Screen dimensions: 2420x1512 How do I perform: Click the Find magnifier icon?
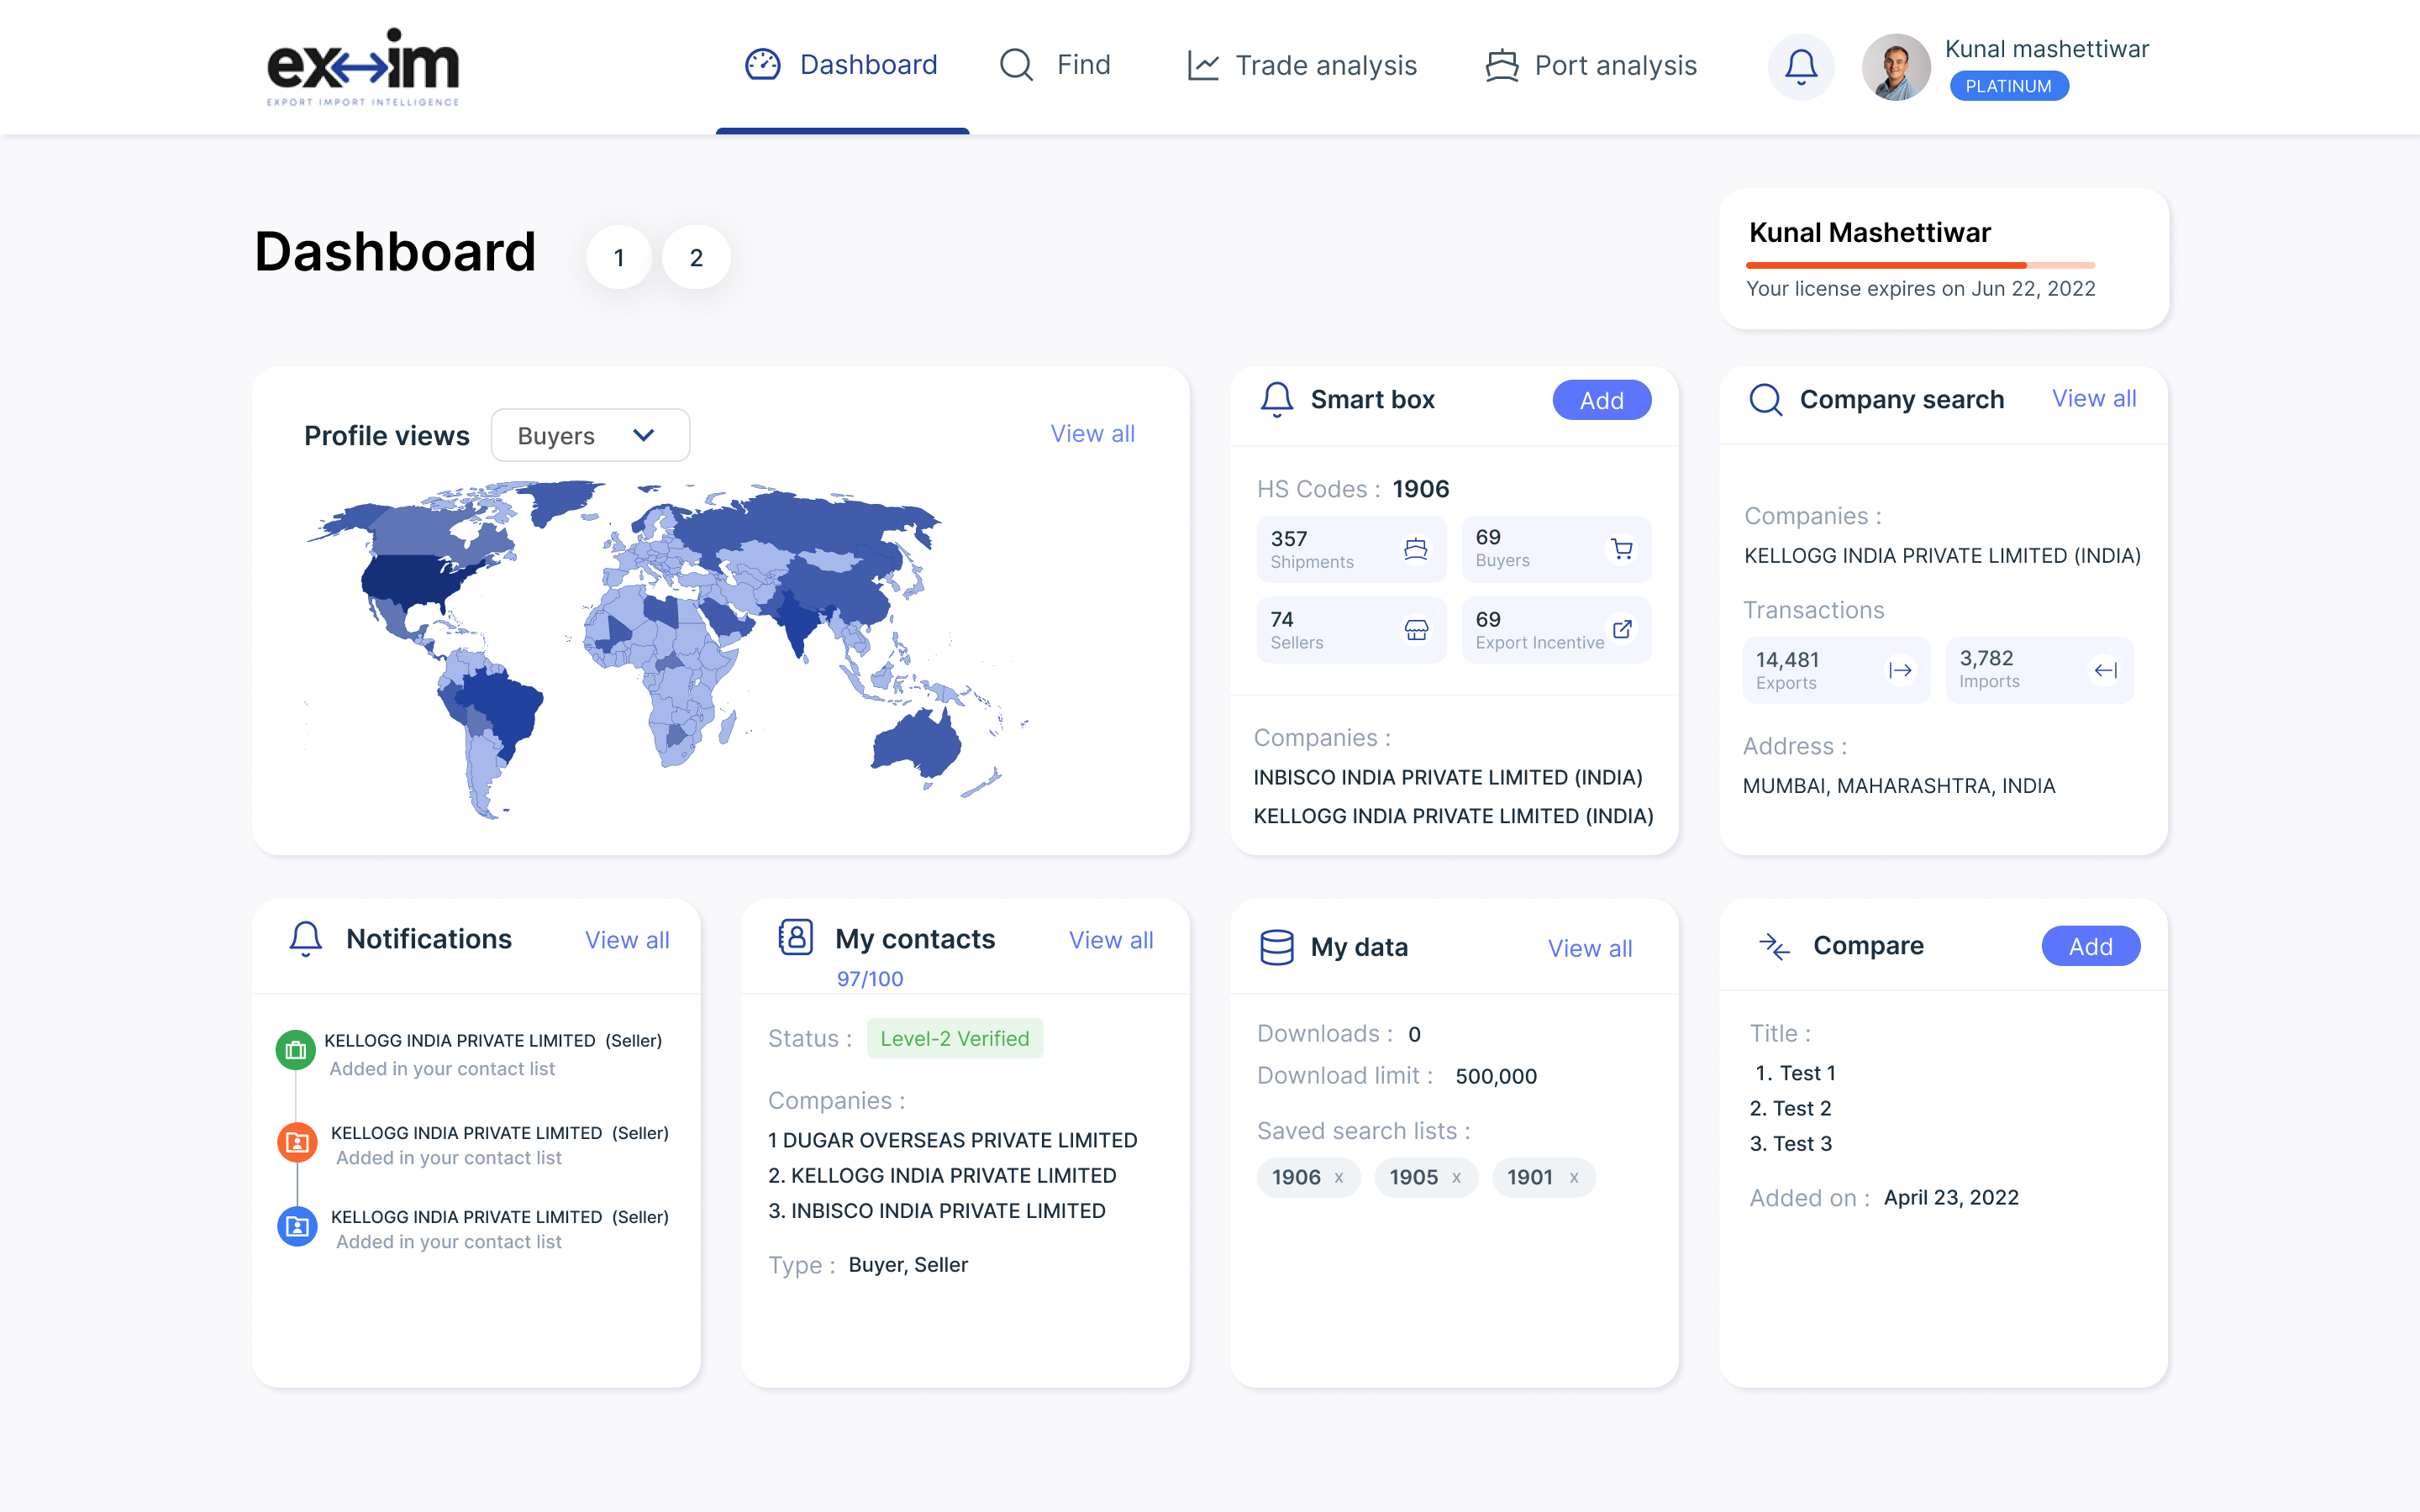pos(1016,65)
